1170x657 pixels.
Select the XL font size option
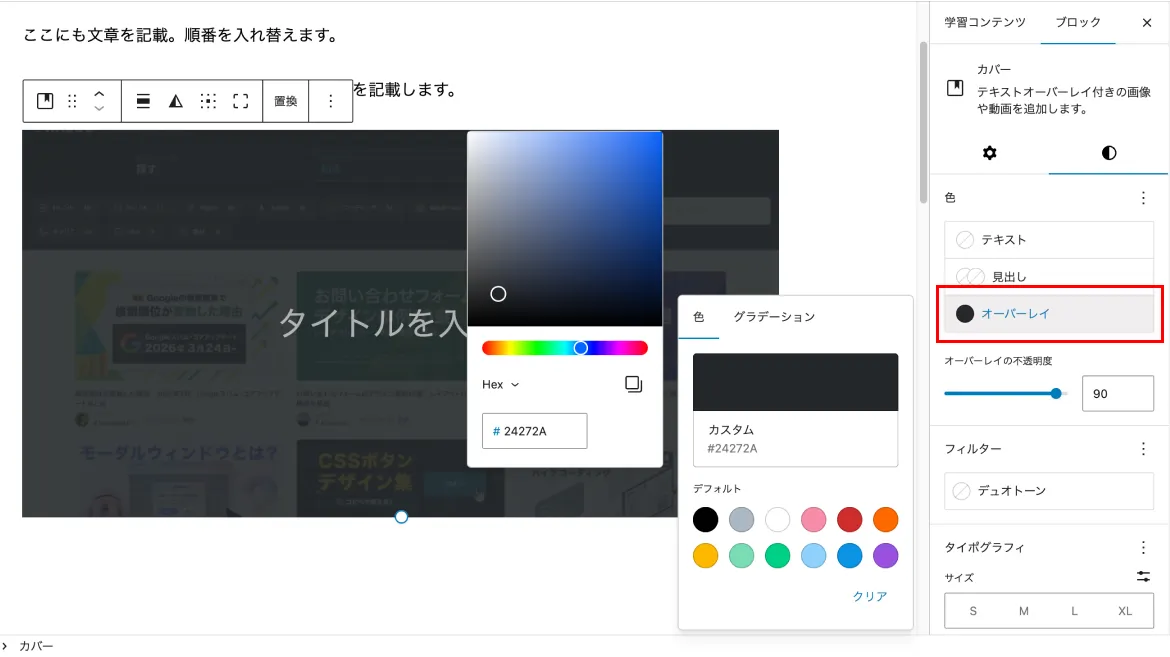pyautogui.click(x=1125, y=611)
